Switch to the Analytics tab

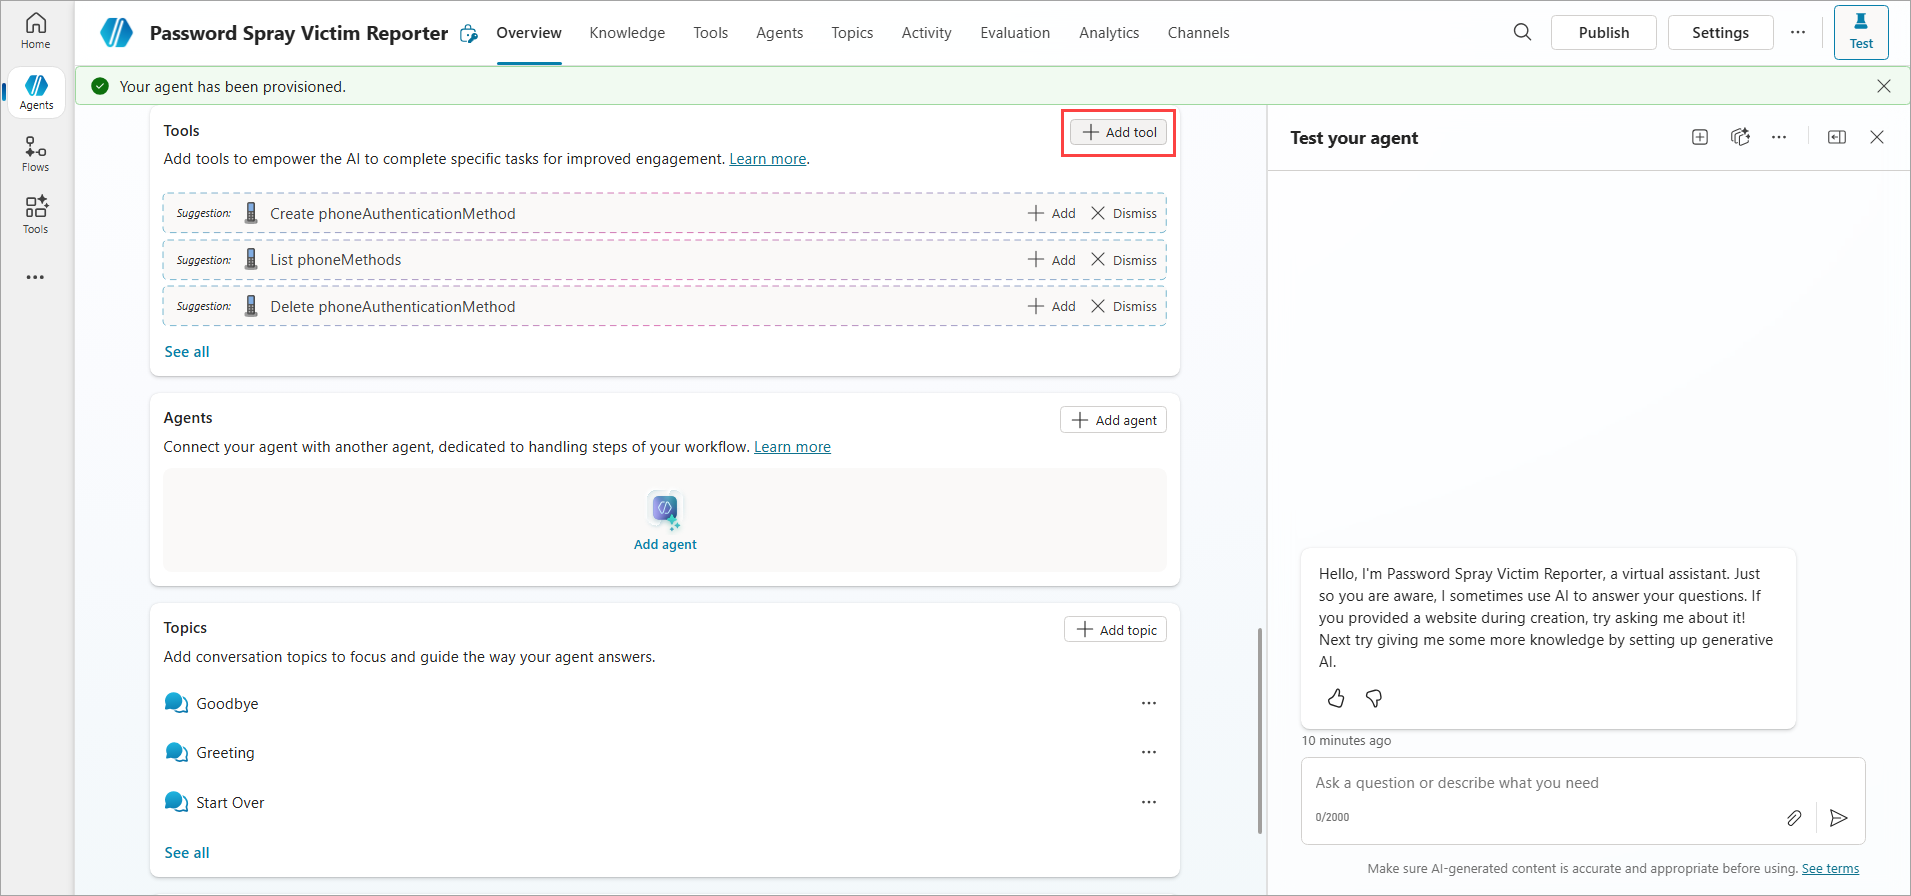1109,33
